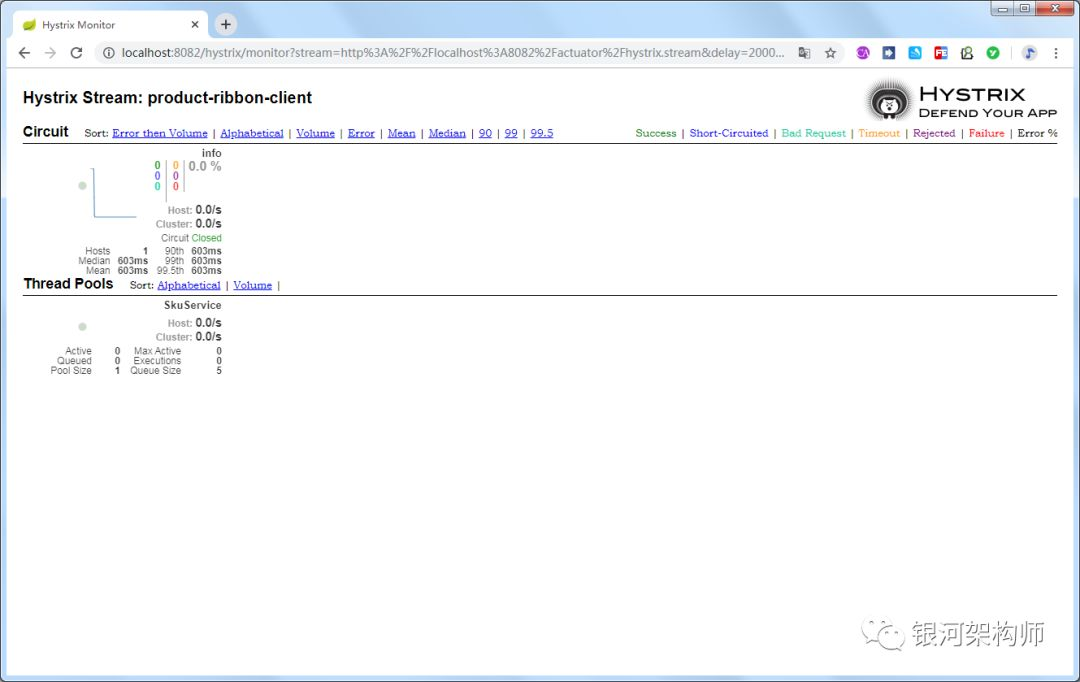The width and height of the screenshot is (1080, 682).
Task: Open the blue arrow extension icon
Action: 889,53
